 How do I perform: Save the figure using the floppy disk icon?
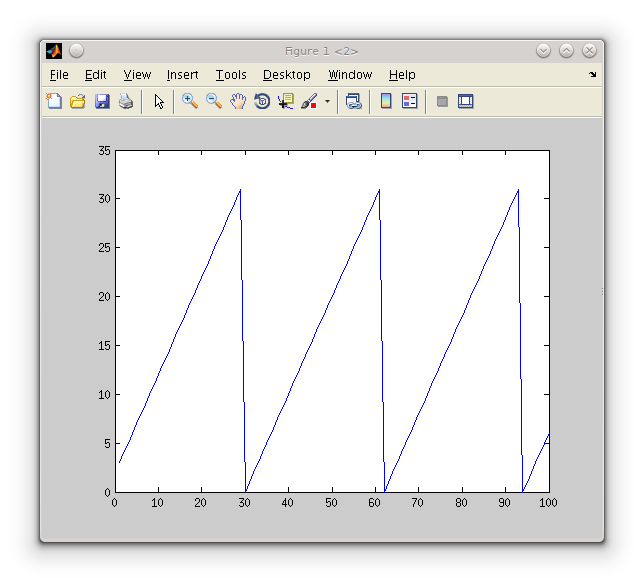point(102,101)
